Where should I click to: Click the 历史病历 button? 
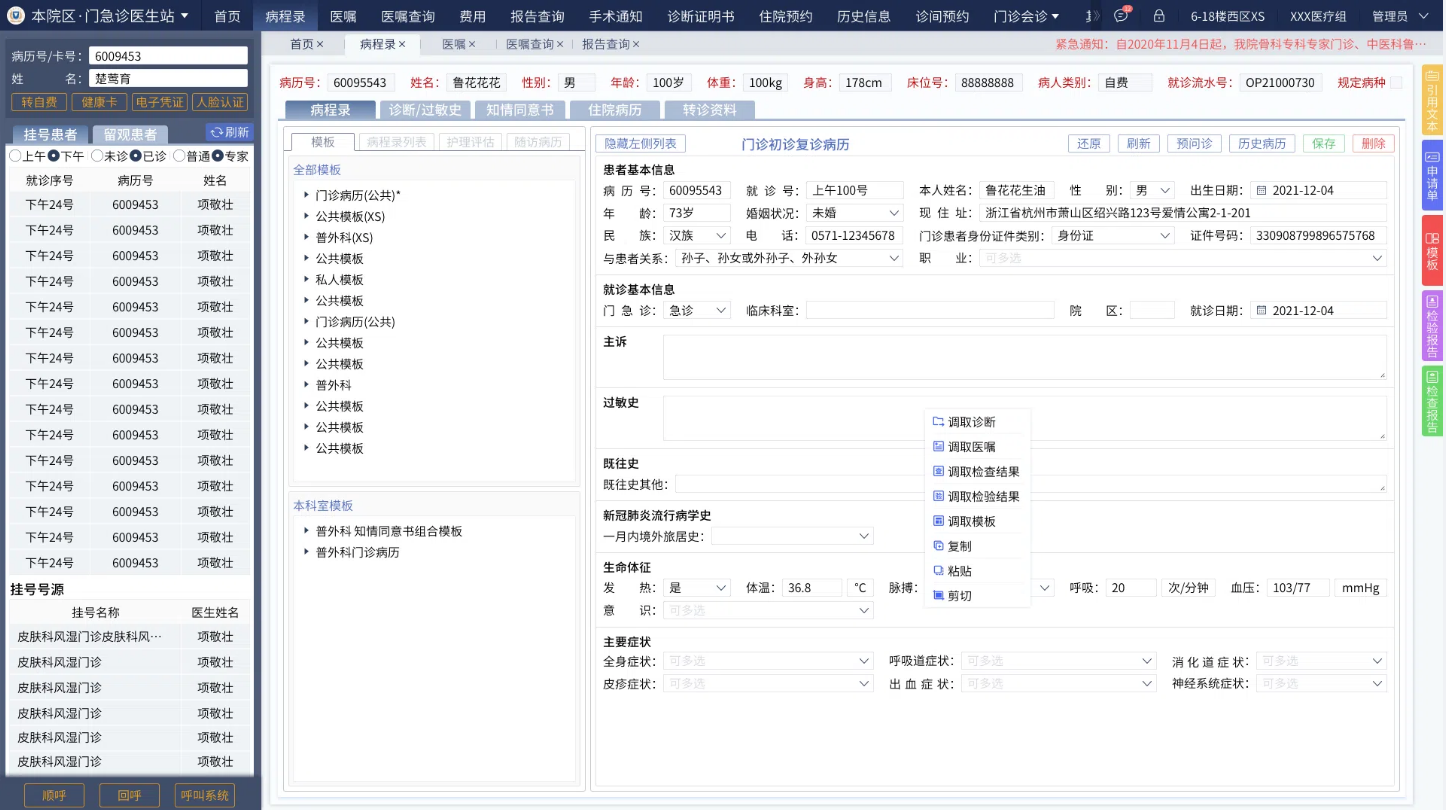click(1262, 144)
